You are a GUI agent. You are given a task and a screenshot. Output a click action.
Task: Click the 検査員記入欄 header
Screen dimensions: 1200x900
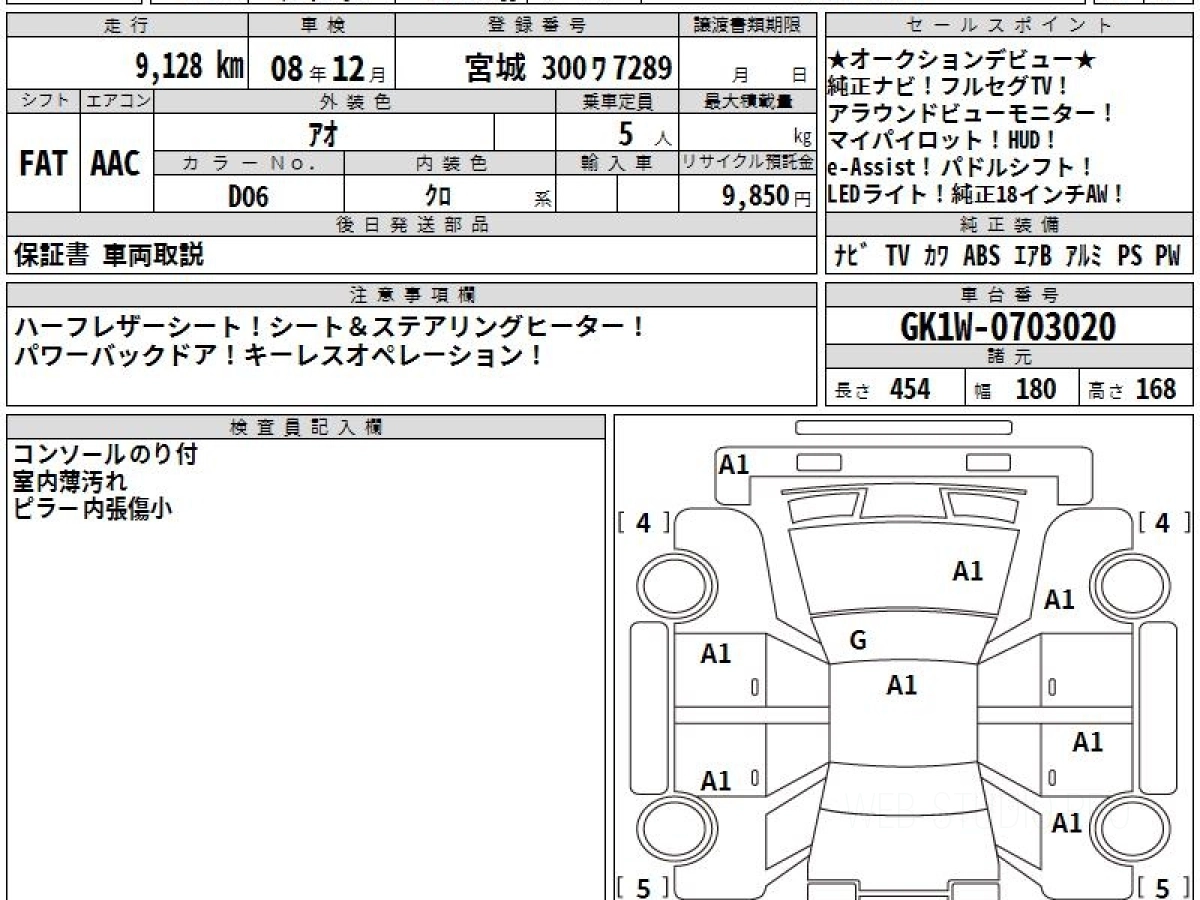click(306, 426)
